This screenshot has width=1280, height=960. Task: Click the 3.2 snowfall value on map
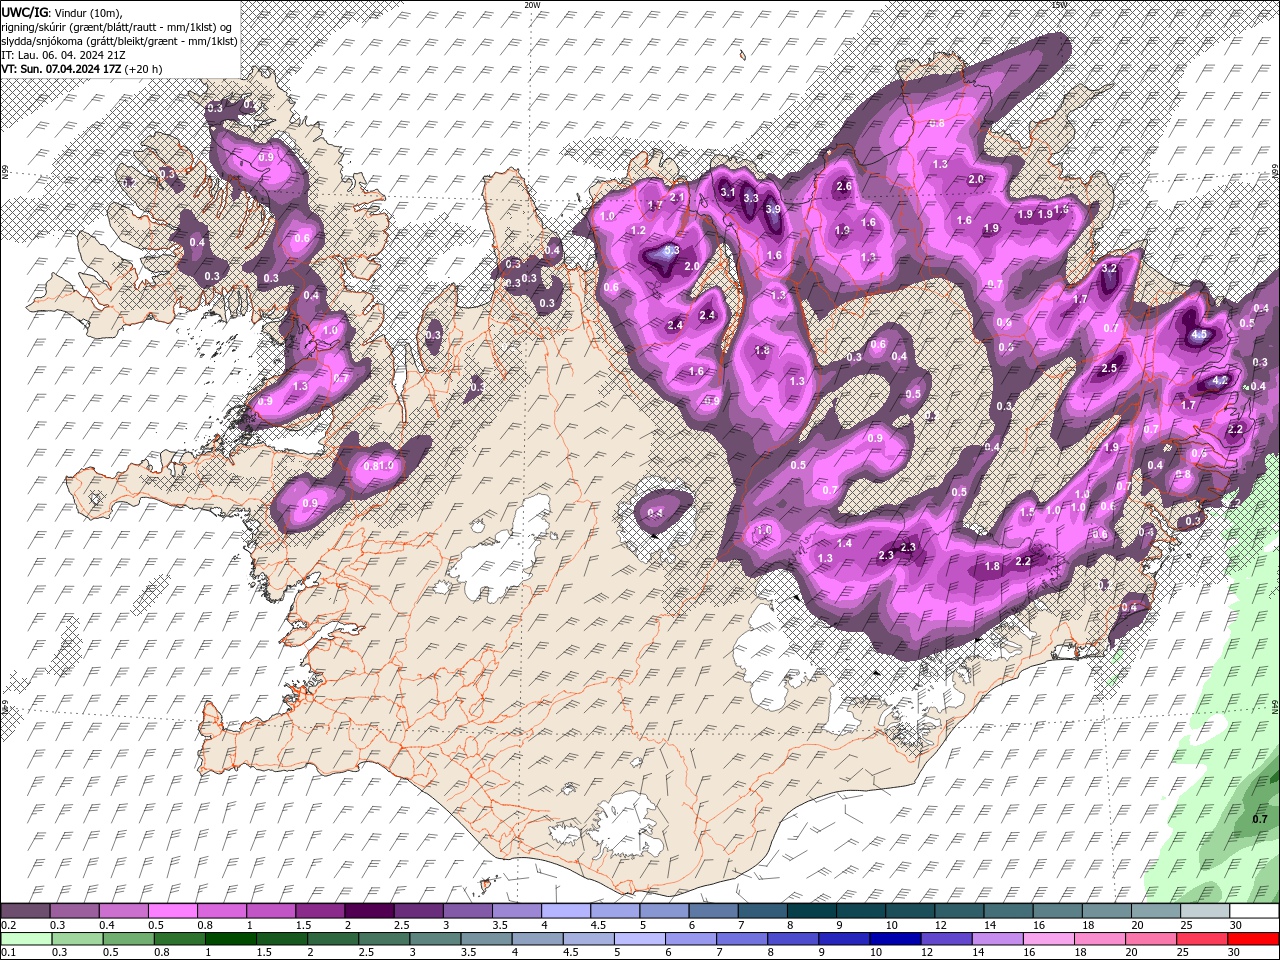[x=1108, y=268]
